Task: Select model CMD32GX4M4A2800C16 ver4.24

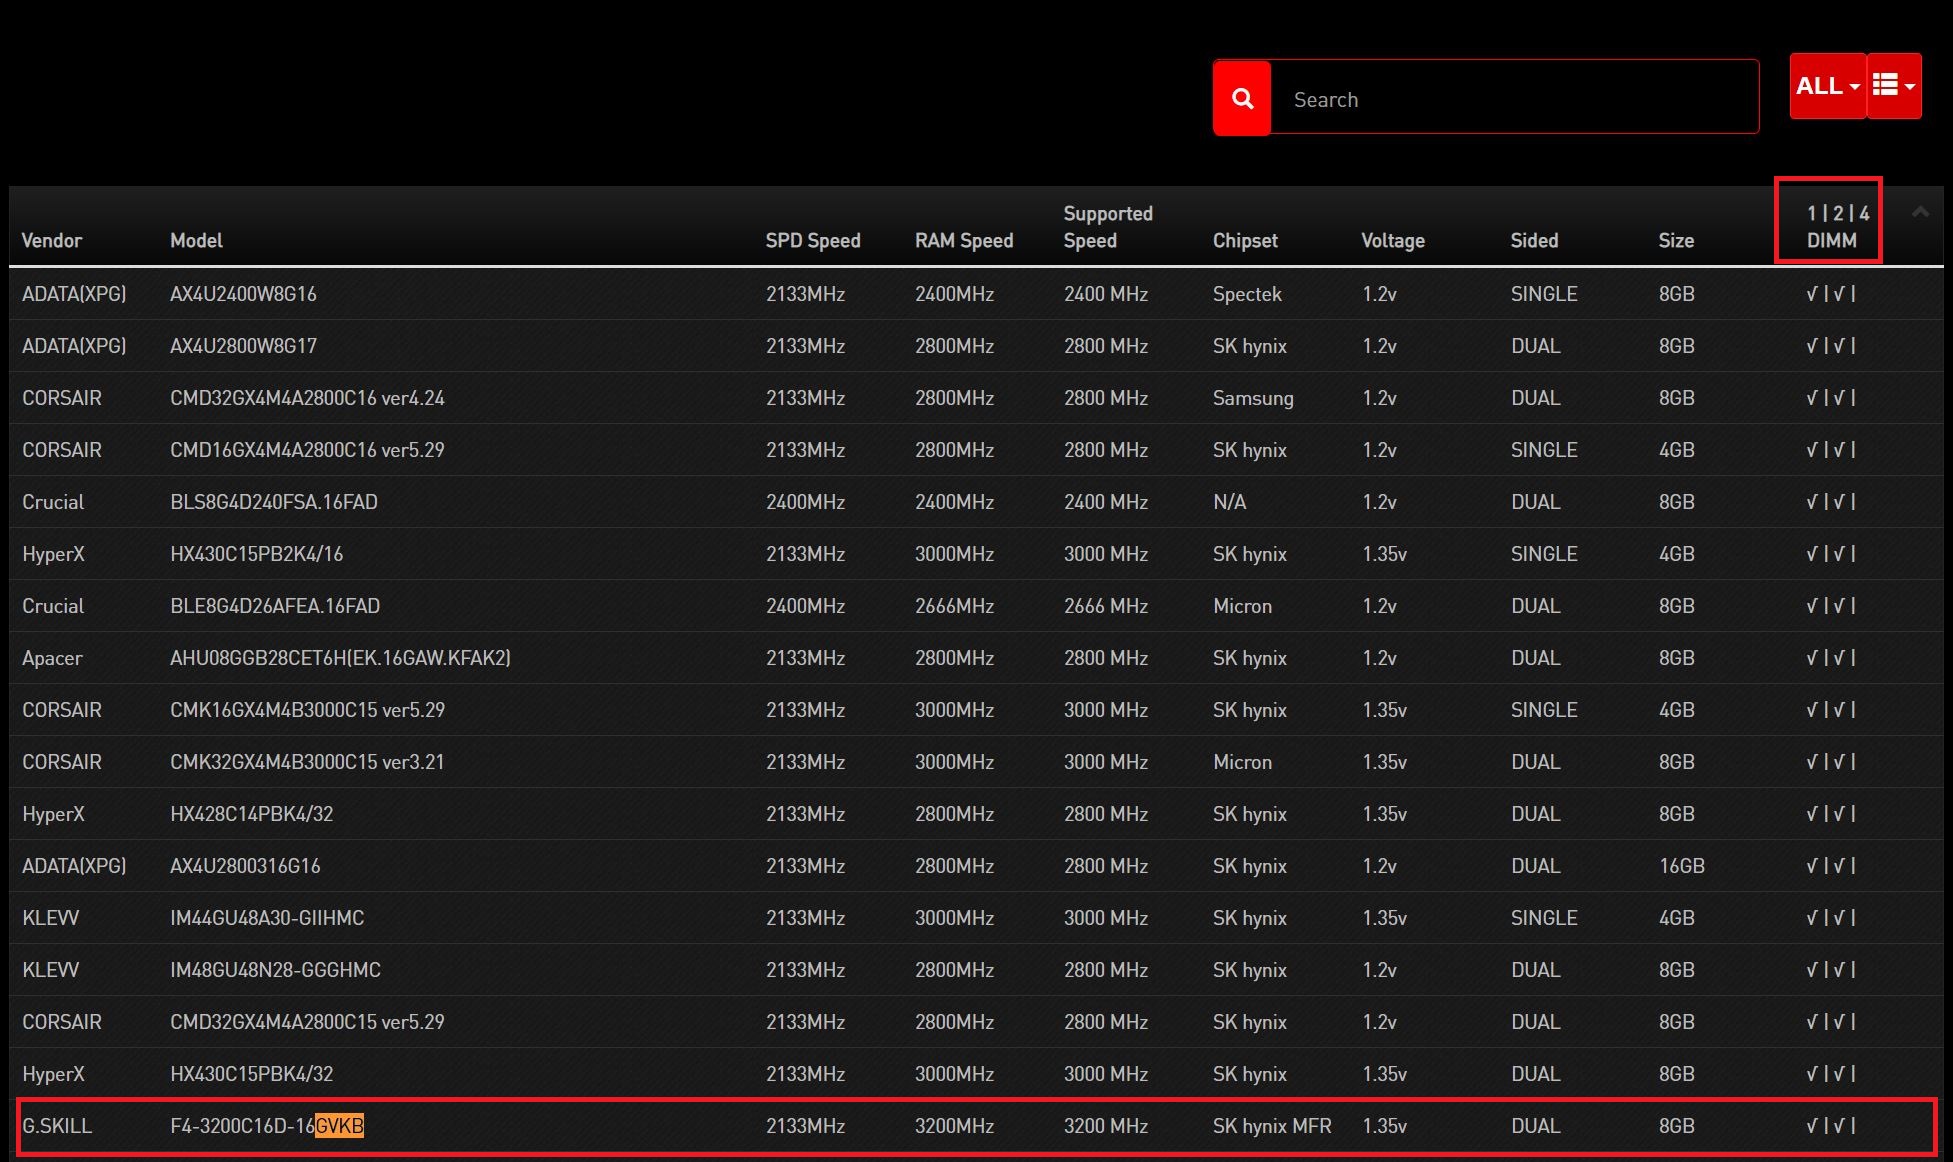Action: [307, 398]
